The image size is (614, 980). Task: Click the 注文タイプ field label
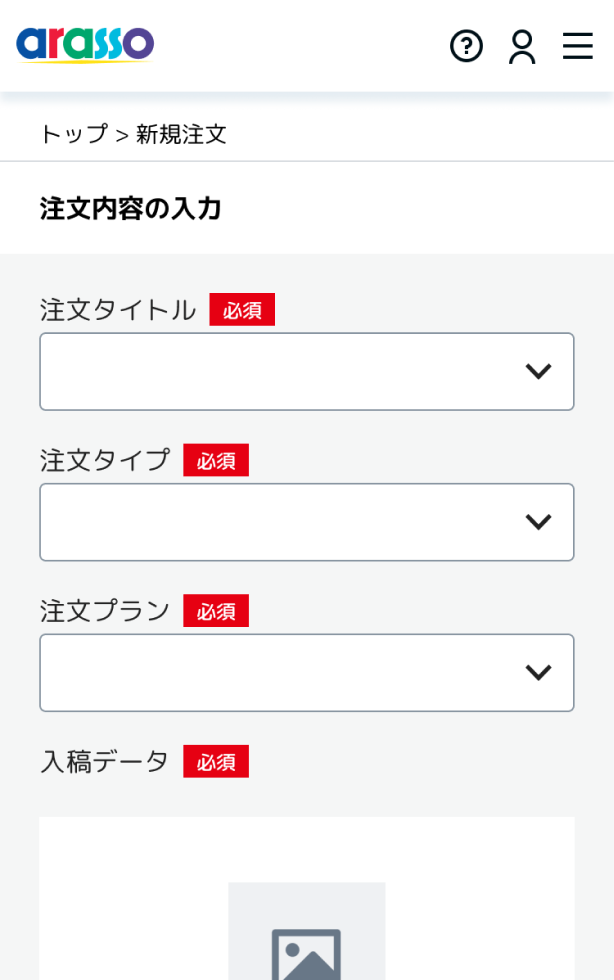coord(105,460)
